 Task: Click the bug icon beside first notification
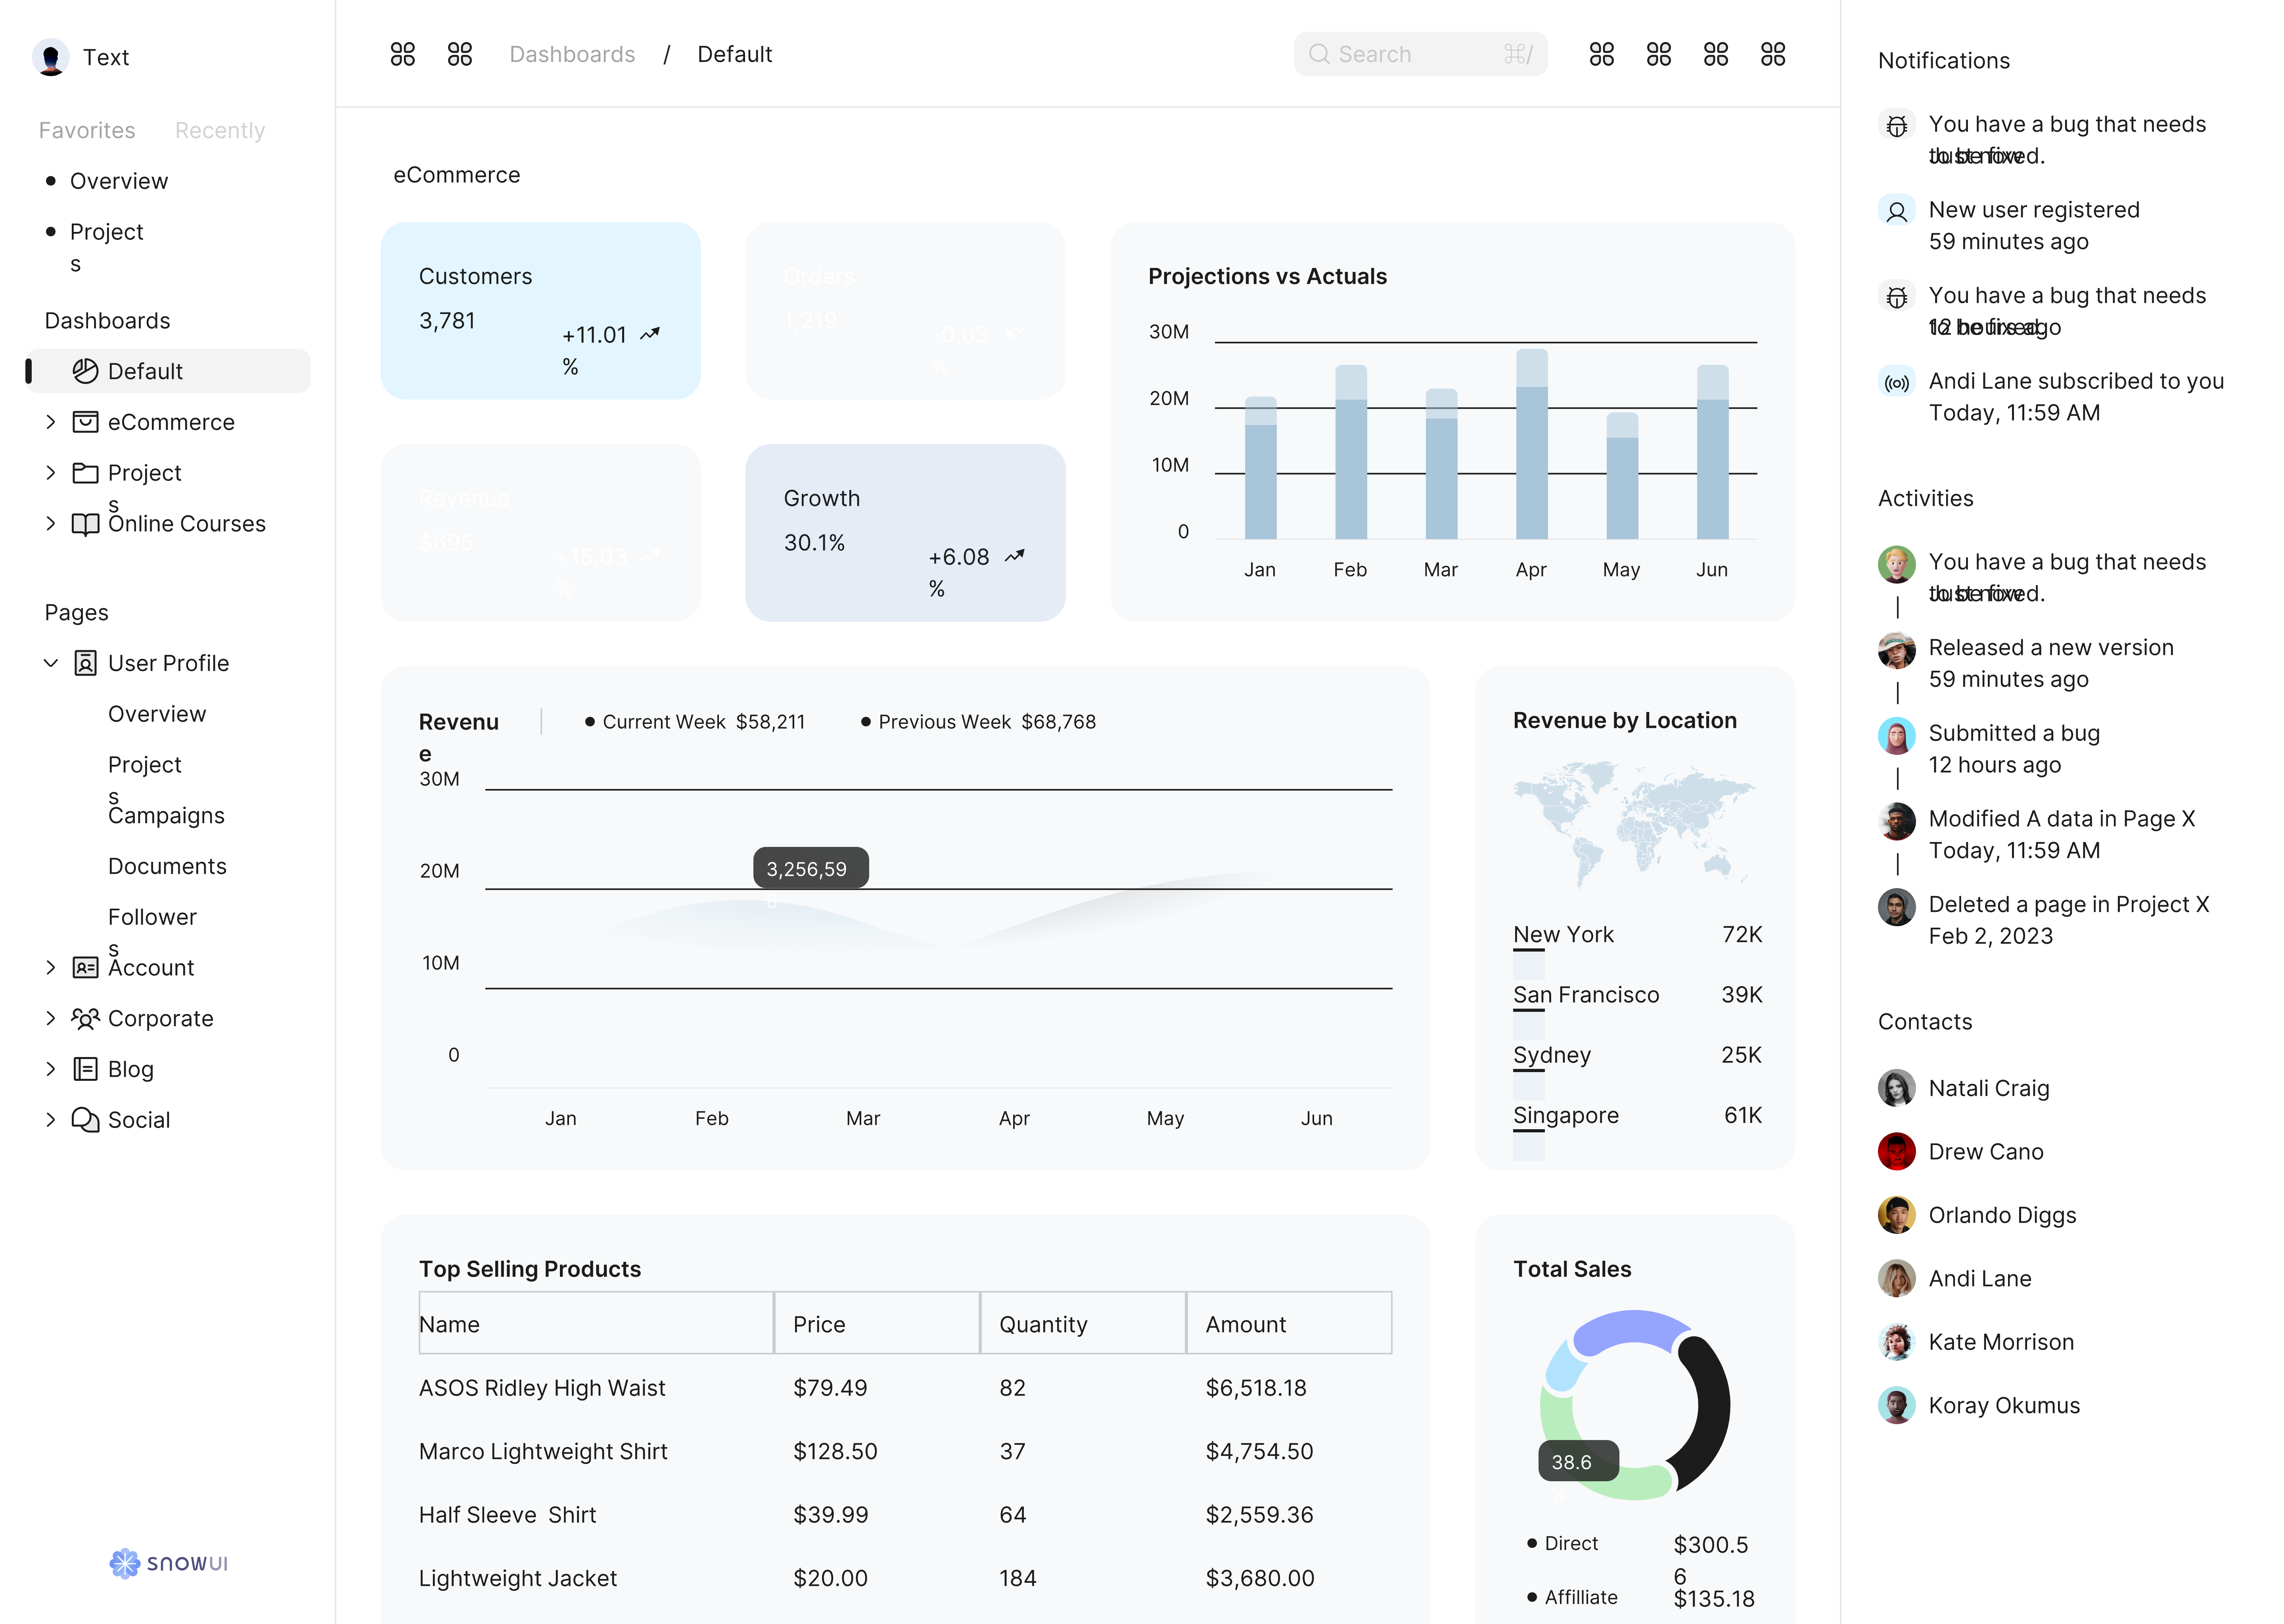coord(1896,126)
